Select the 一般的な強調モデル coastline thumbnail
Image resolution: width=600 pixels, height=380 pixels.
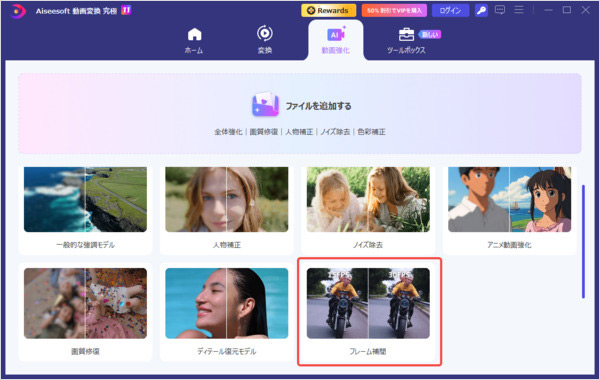[85, 199]
